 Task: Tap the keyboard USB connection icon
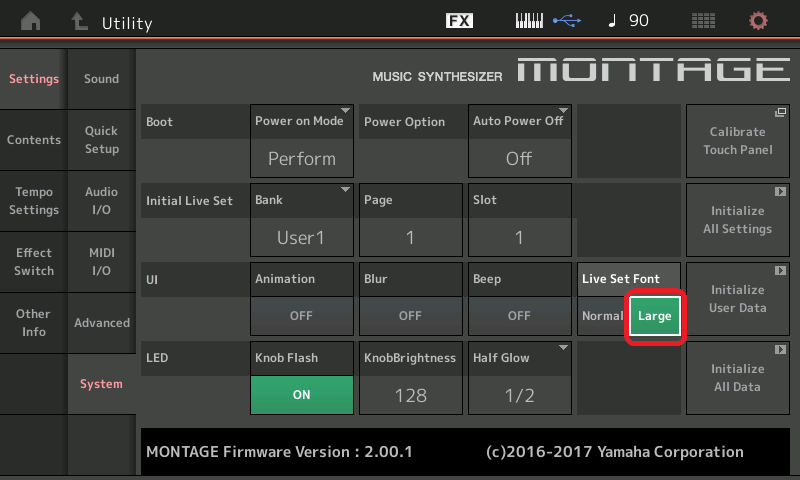tap(546, 21)
